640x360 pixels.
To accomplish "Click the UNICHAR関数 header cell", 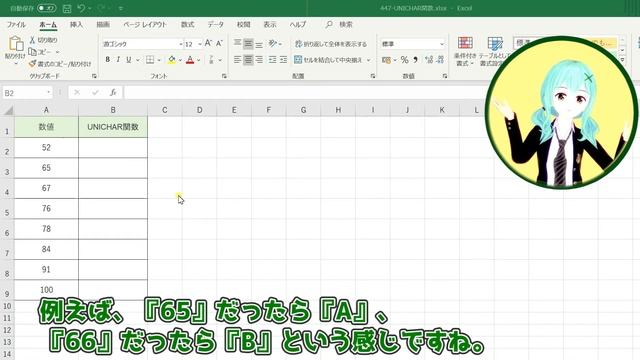I will (113, 127).
